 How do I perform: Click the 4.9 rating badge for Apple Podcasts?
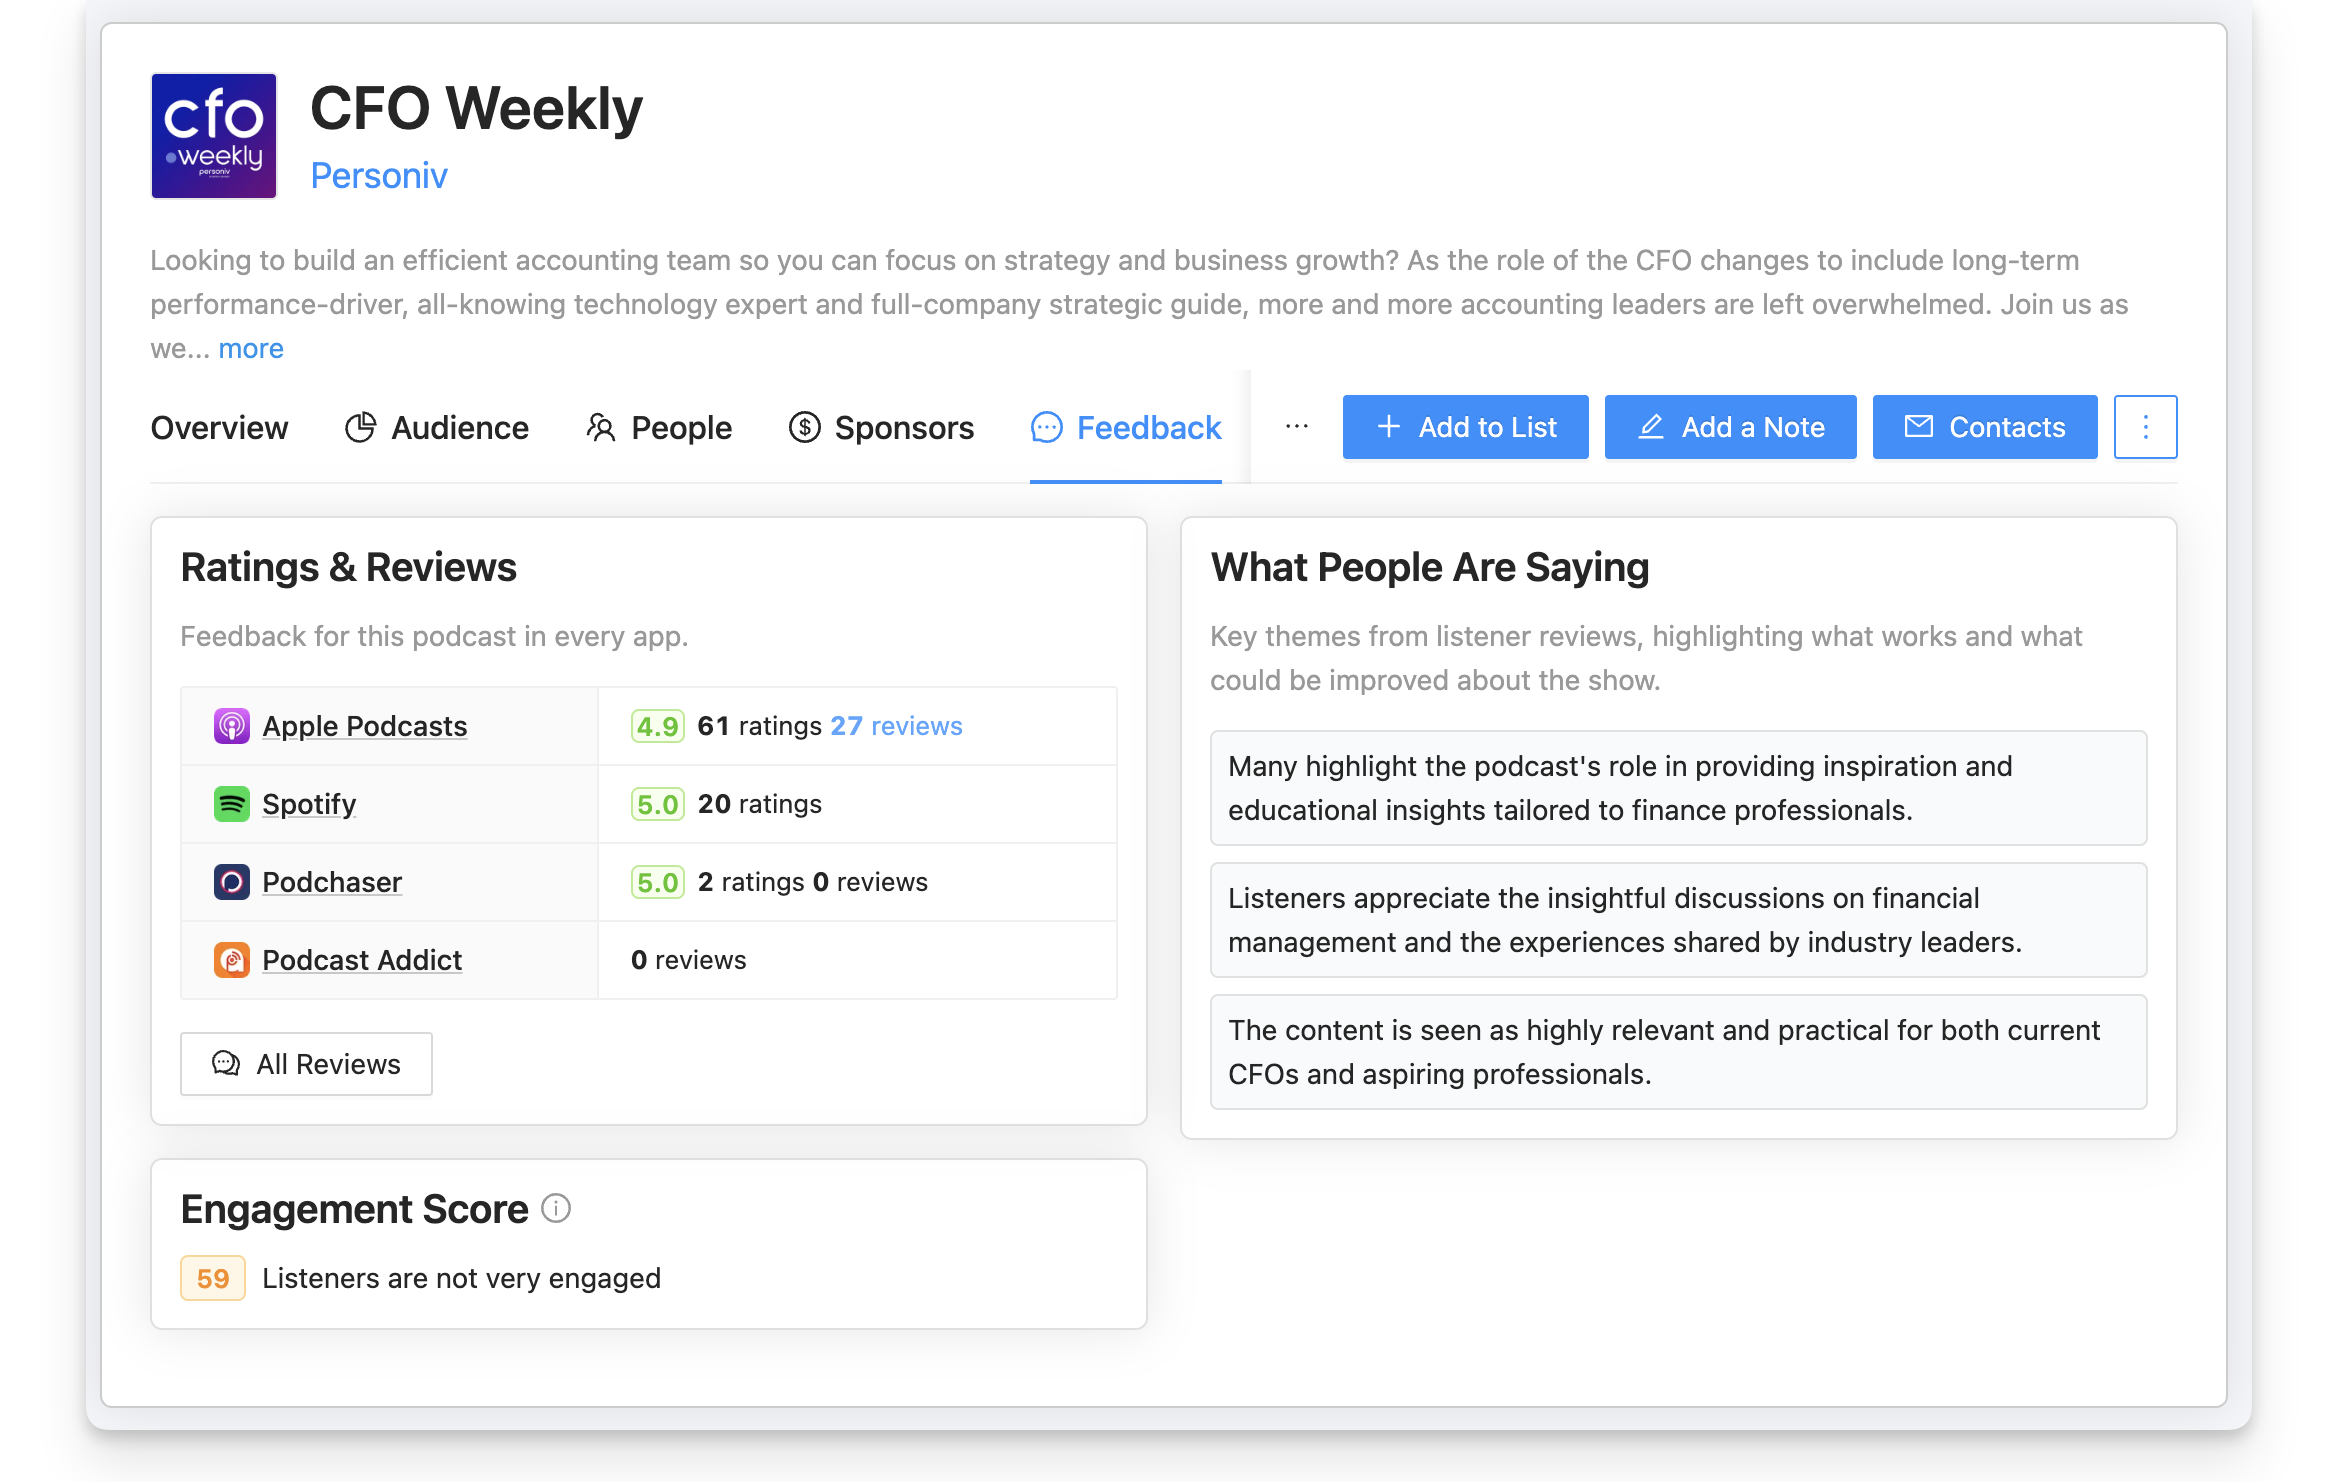(657, 726)
